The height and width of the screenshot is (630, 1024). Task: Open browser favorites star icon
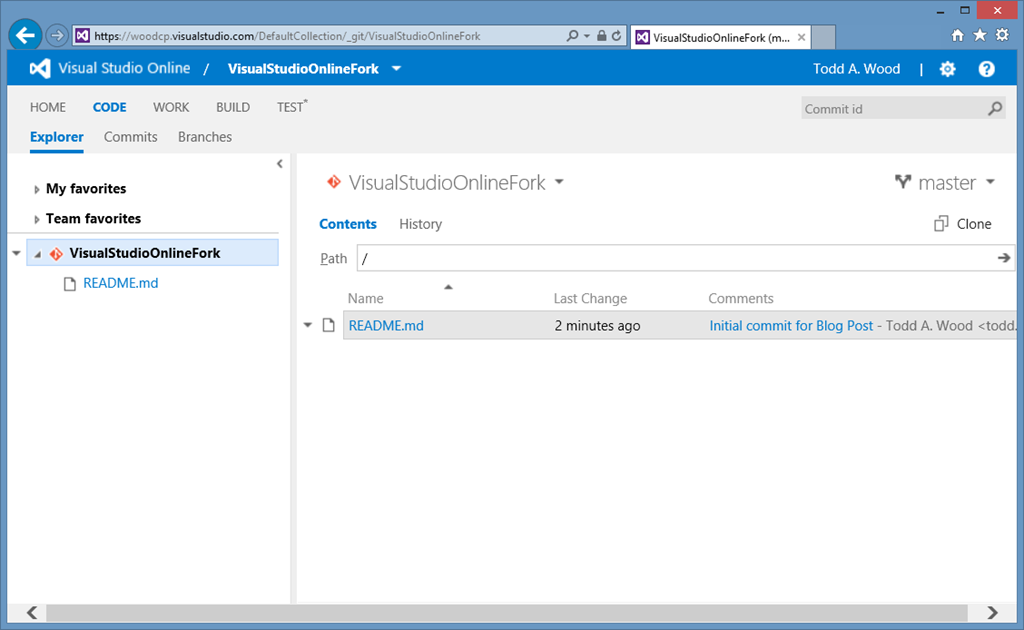click(980, 35)
